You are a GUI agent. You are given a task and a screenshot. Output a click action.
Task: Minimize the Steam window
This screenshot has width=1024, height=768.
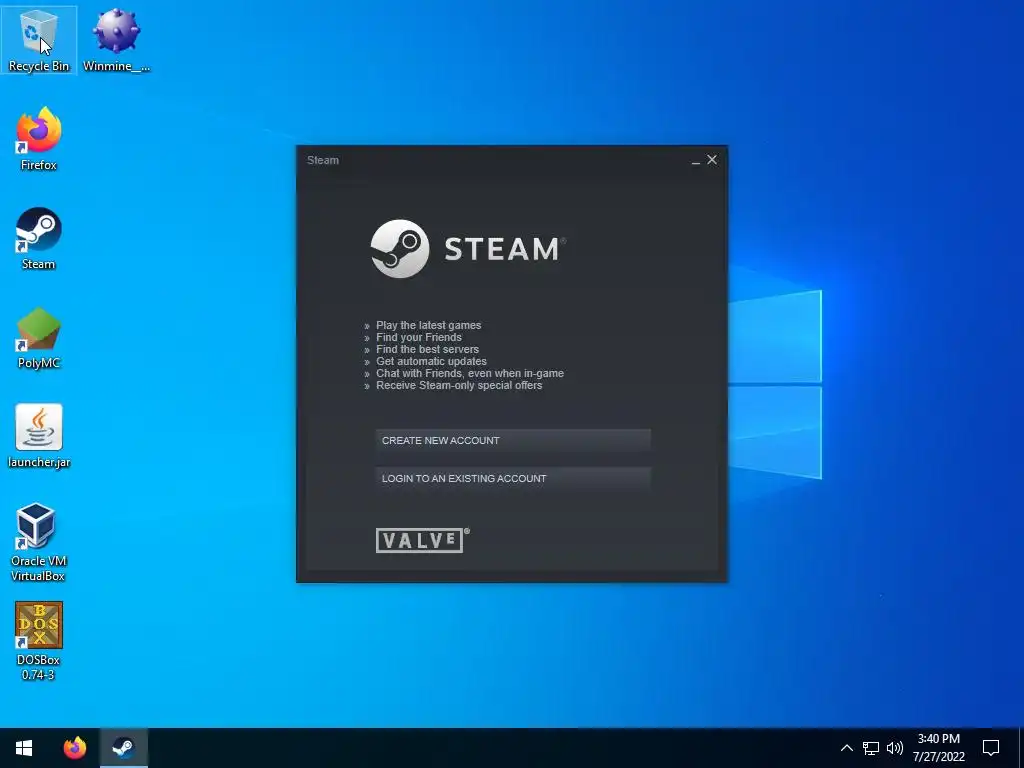point(696,160)
